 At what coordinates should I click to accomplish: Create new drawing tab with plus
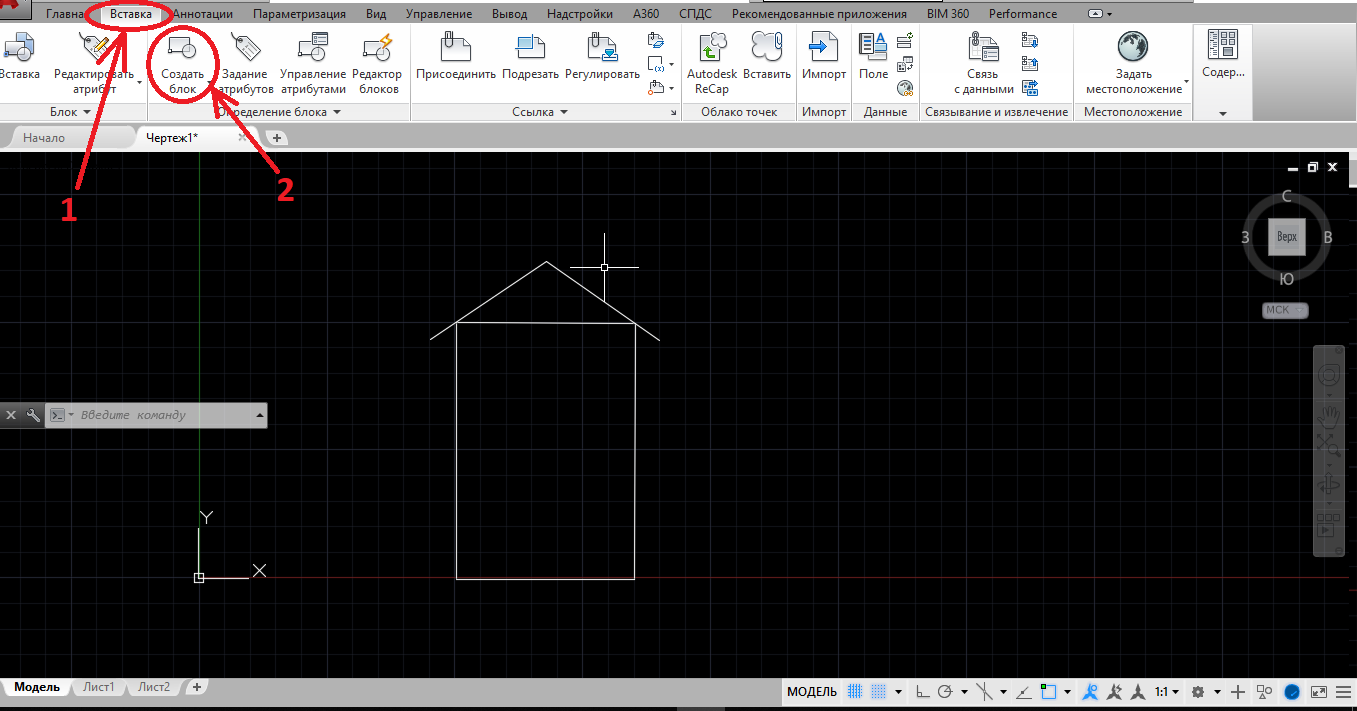pyautogui.click(x=277, y=138)
